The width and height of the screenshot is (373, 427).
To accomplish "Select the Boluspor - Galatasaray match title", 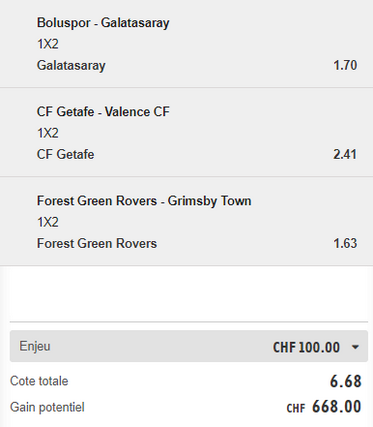I will tap(103, 23).
